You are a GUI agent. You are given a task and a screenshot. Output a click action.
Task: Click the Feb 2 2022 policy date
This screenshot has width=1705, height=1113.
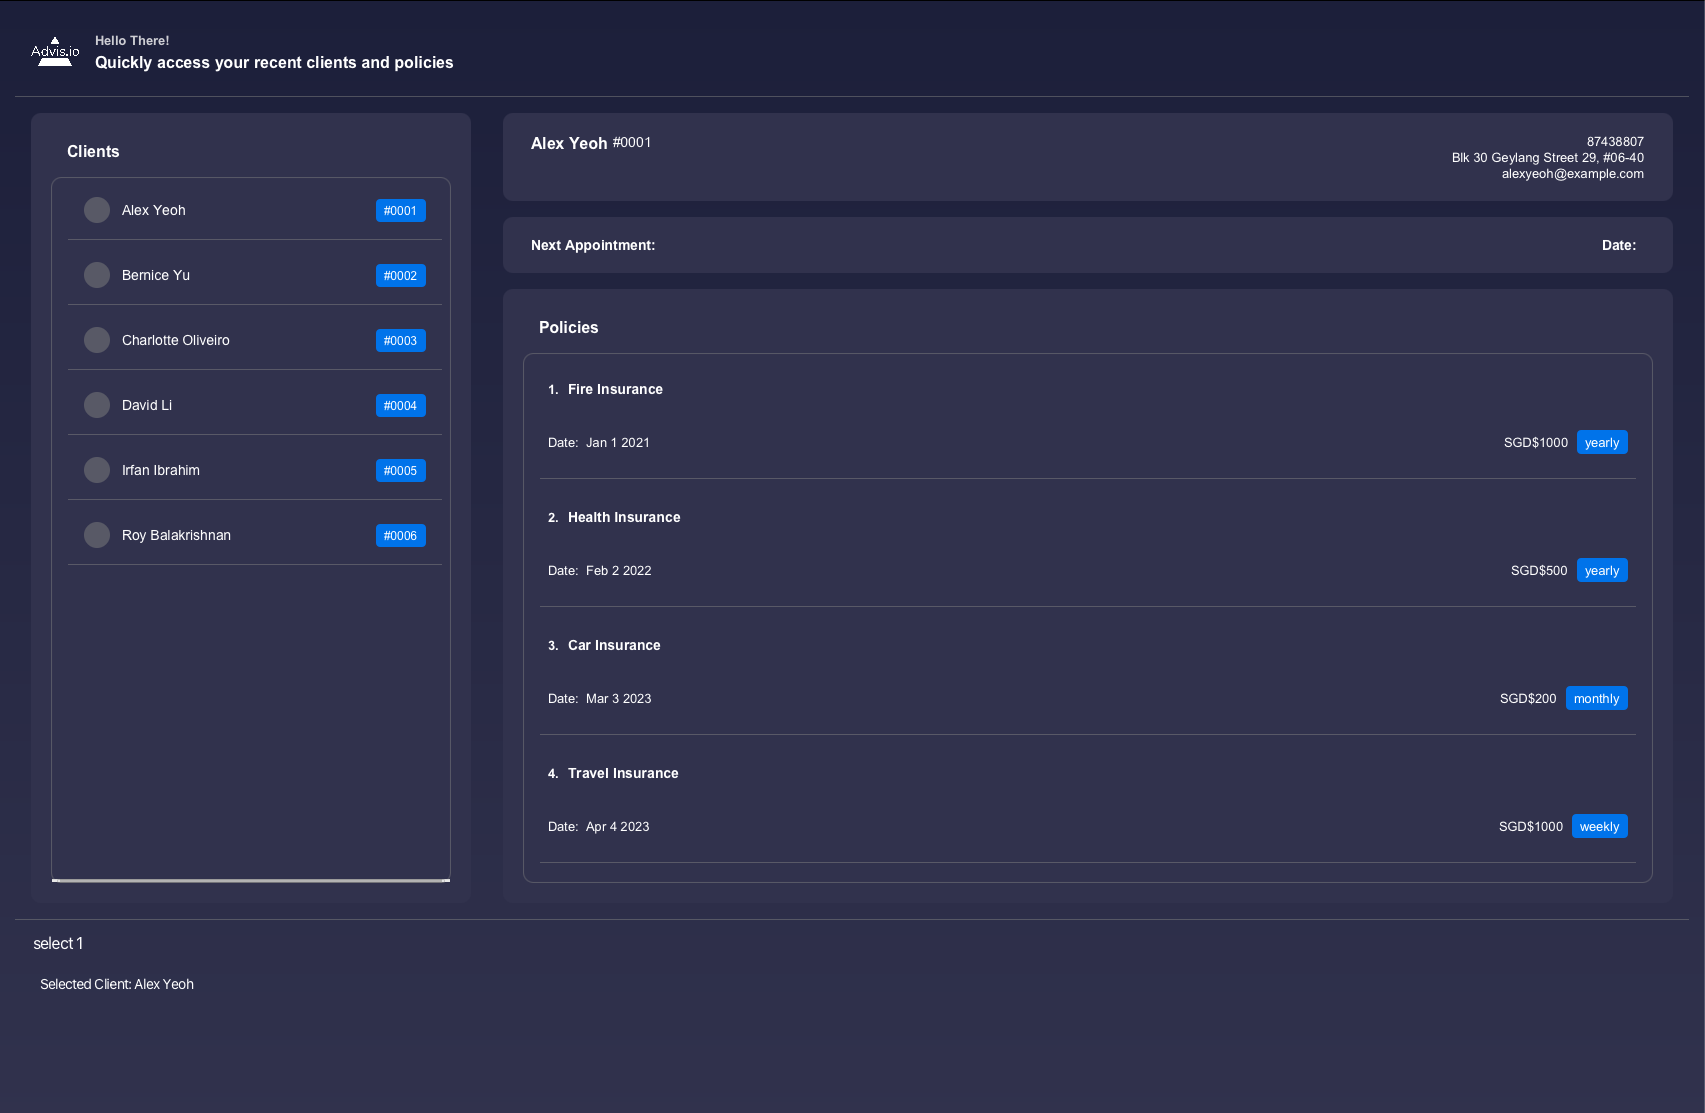pyautogui.click(x=619, y=570)
